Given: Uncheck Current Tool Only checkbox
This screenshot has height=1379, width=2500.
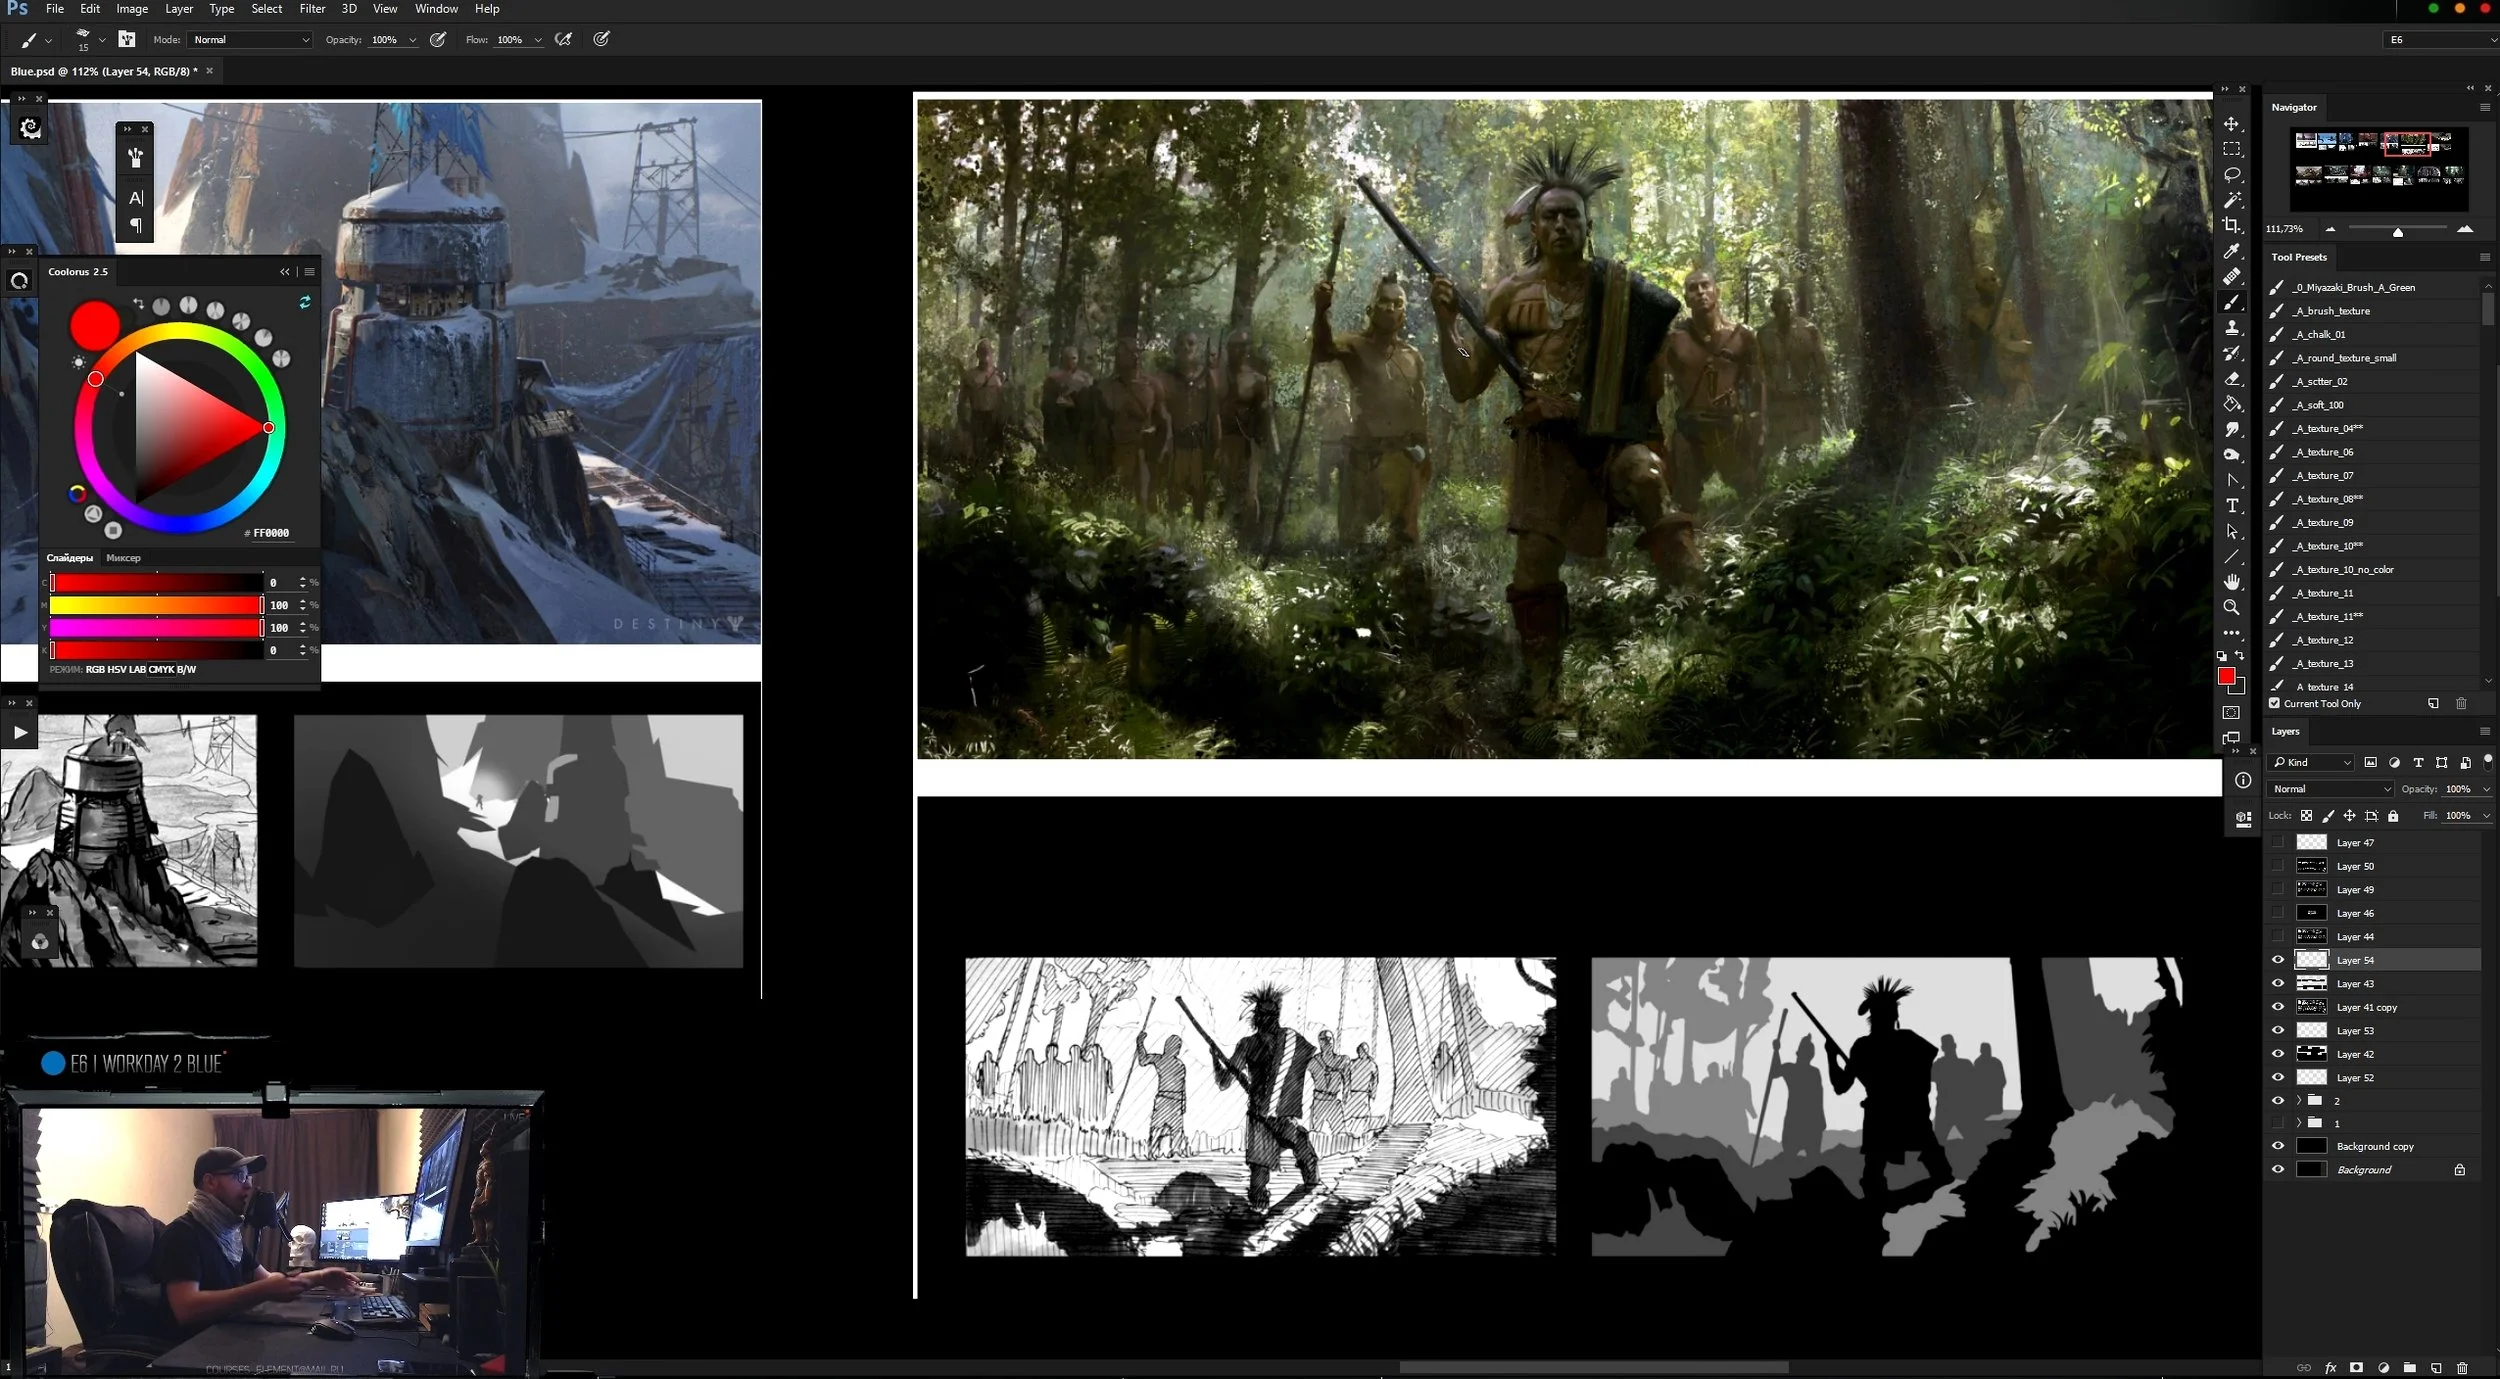Looking at the screenshot, I should [x=2274, y=703].
